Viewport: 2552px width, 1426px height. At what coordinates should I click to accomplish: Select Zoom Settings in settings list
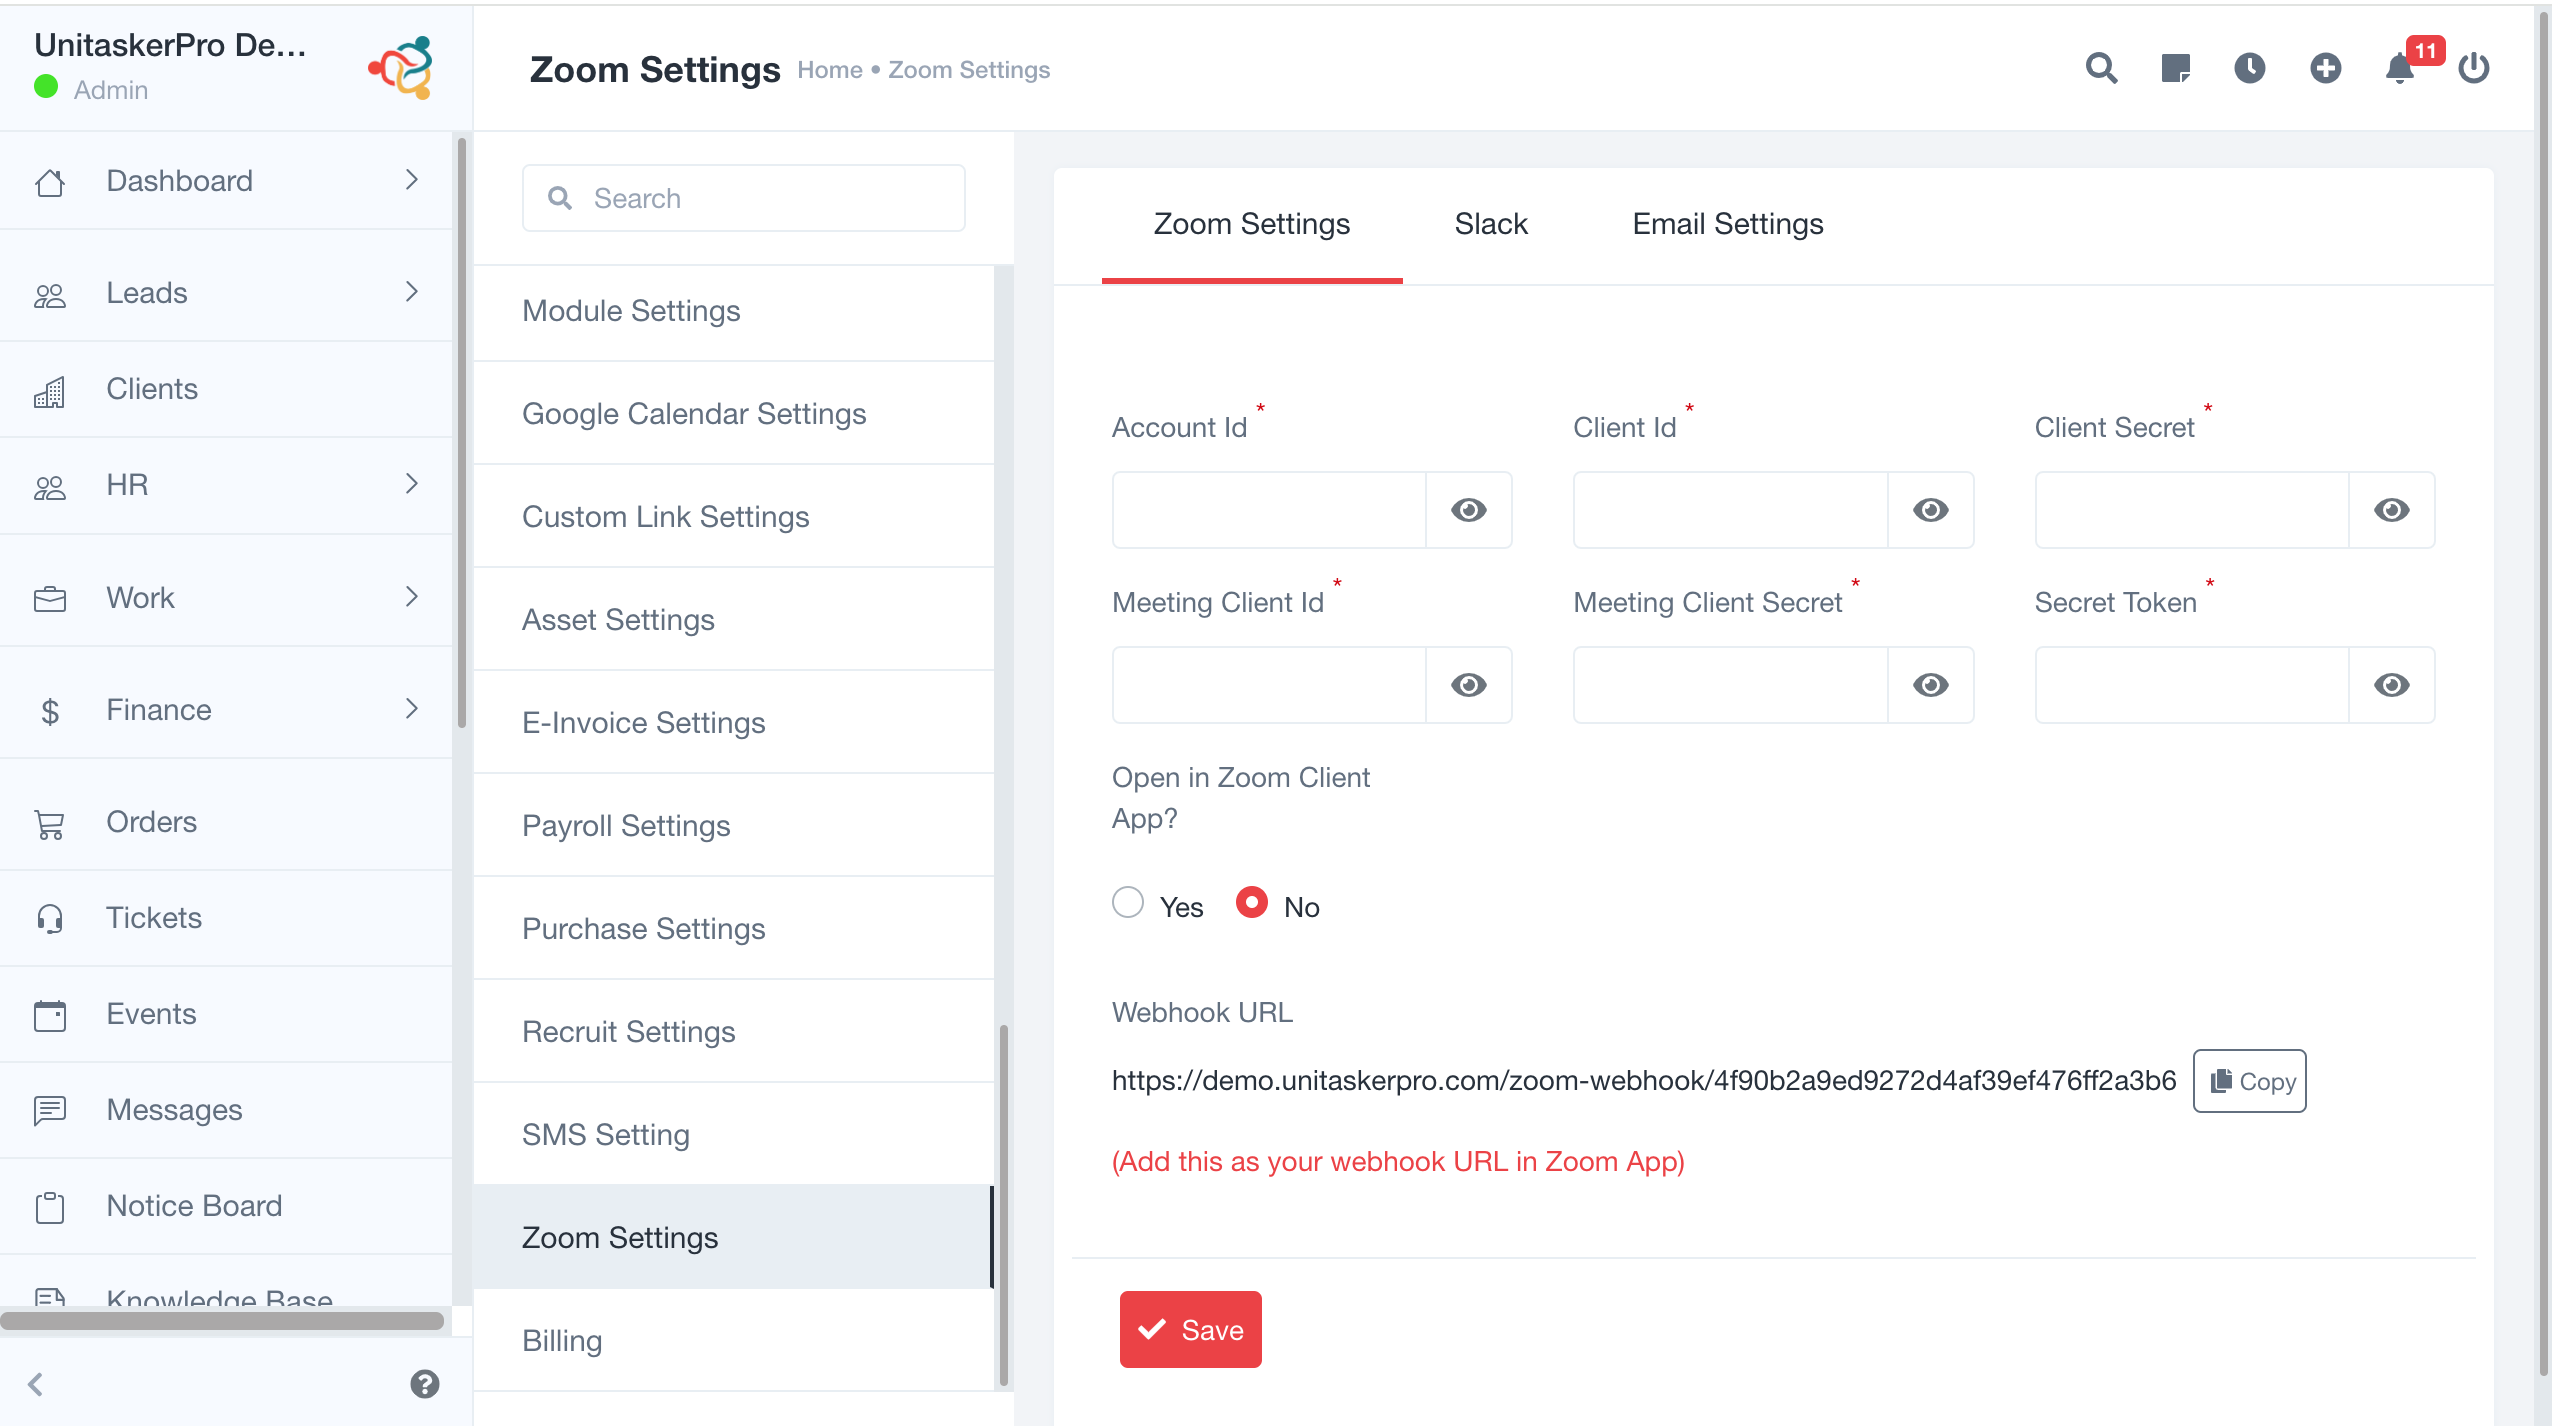pos(734,1238)
